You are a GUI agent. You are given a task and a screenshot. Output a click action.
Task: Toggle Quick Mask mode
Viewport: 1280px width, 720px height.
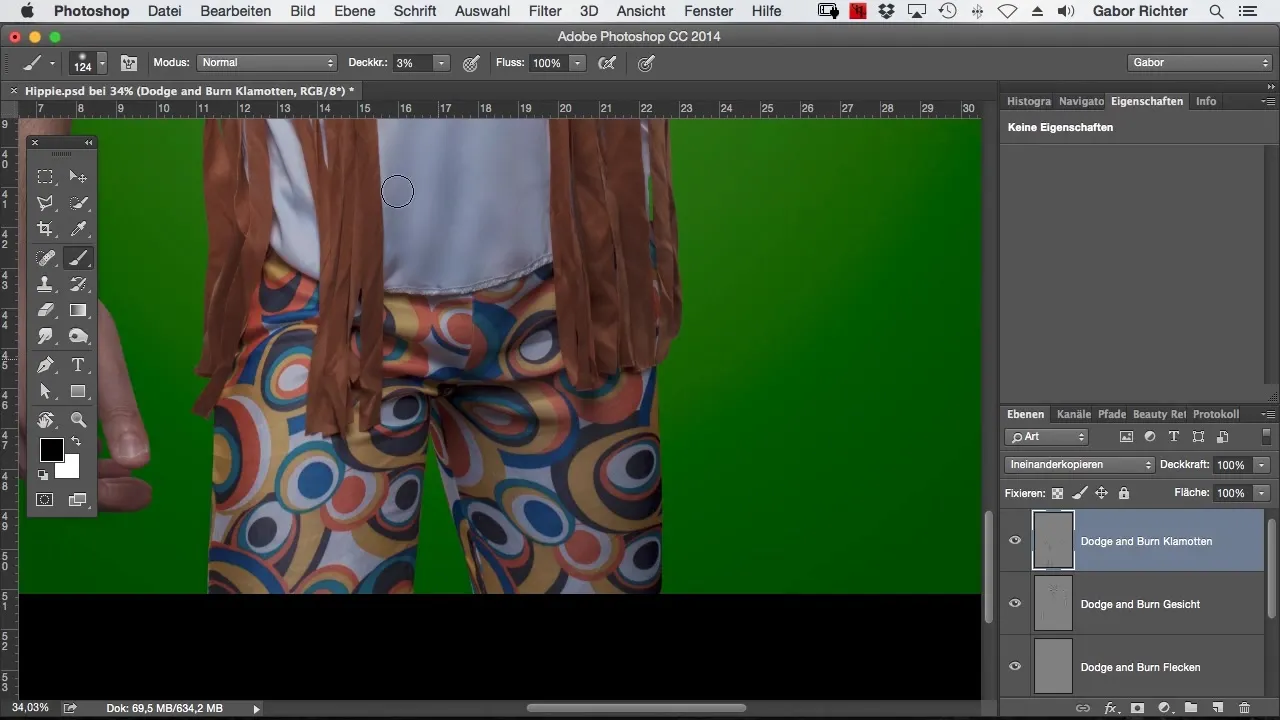(45, 500)
